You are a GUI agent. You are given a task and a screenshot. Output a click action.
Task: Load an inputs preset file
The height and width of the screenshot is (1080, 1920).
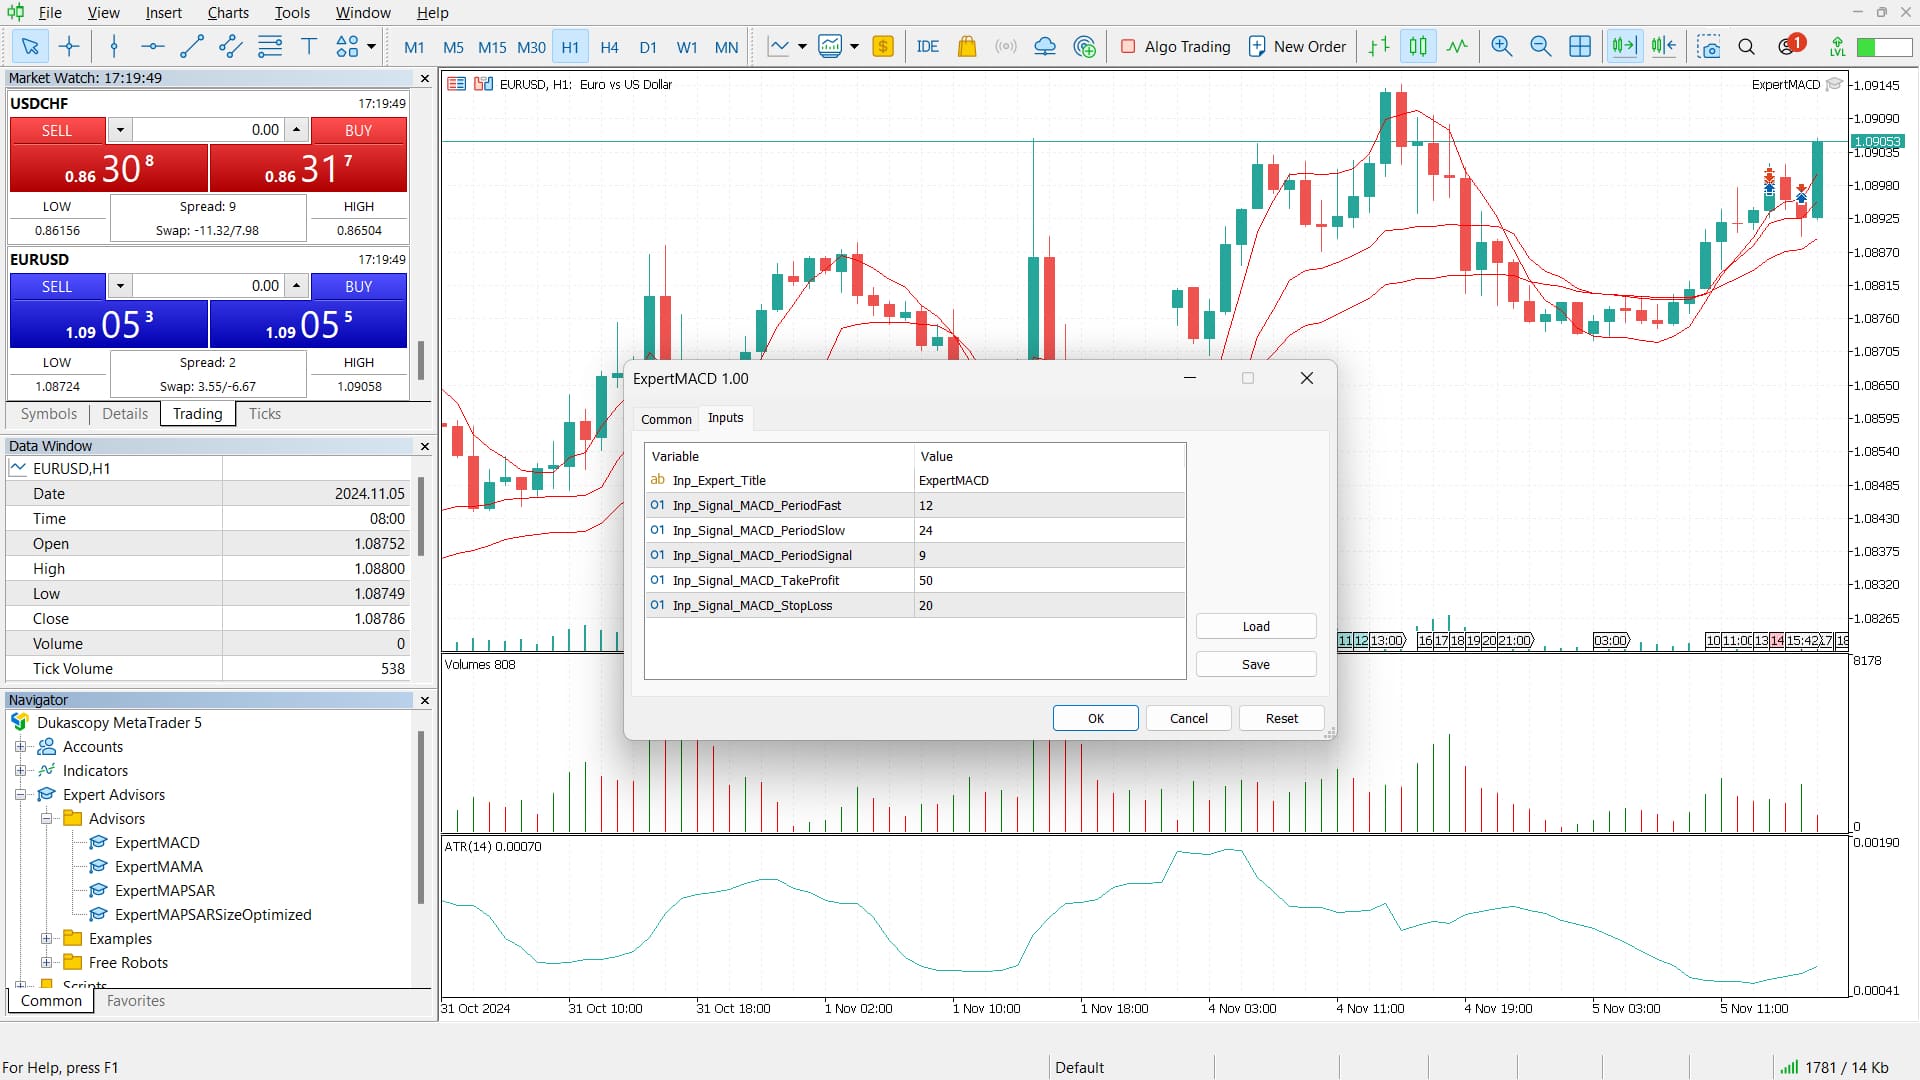coord(1256,627)
